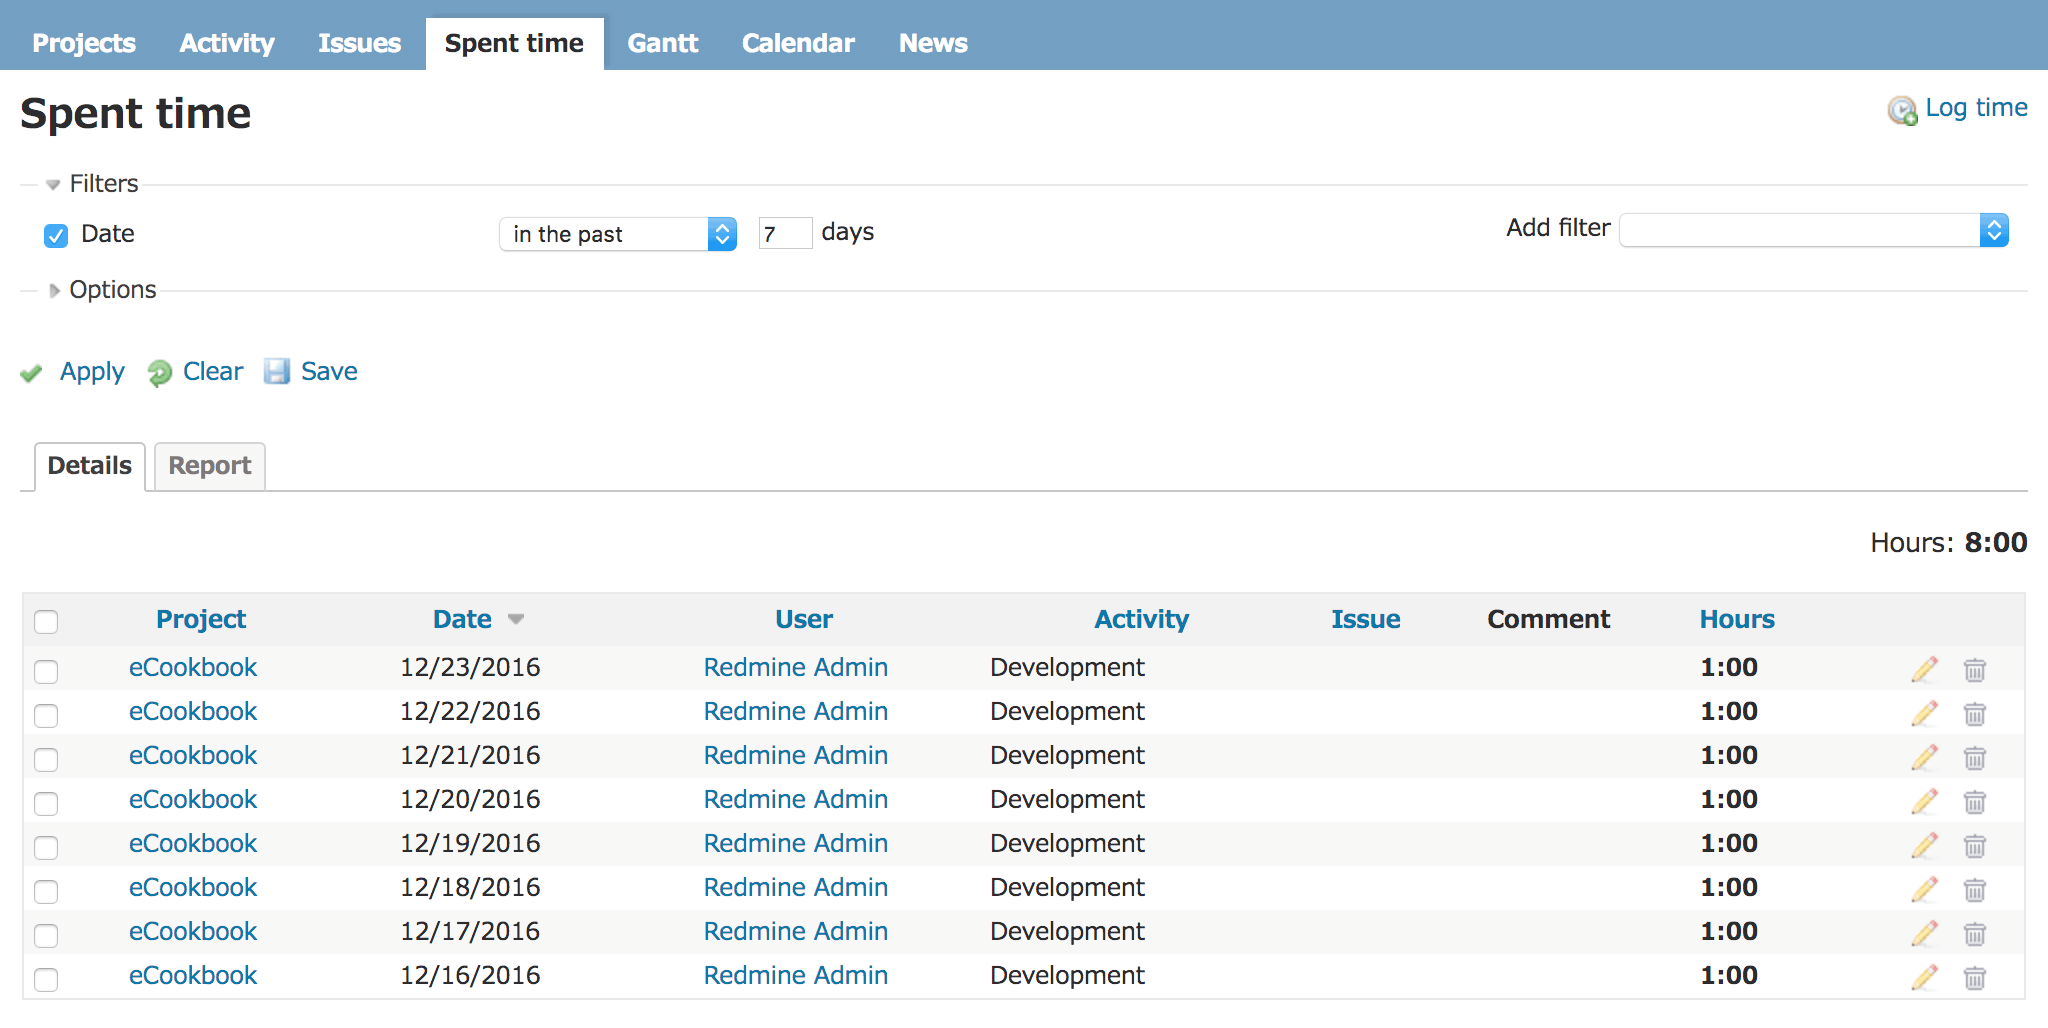Image resolution: width=2048 pixels, height=1028 pixels.
Task: Click the green Apply checkmark icon
Action: pos(31,373)
